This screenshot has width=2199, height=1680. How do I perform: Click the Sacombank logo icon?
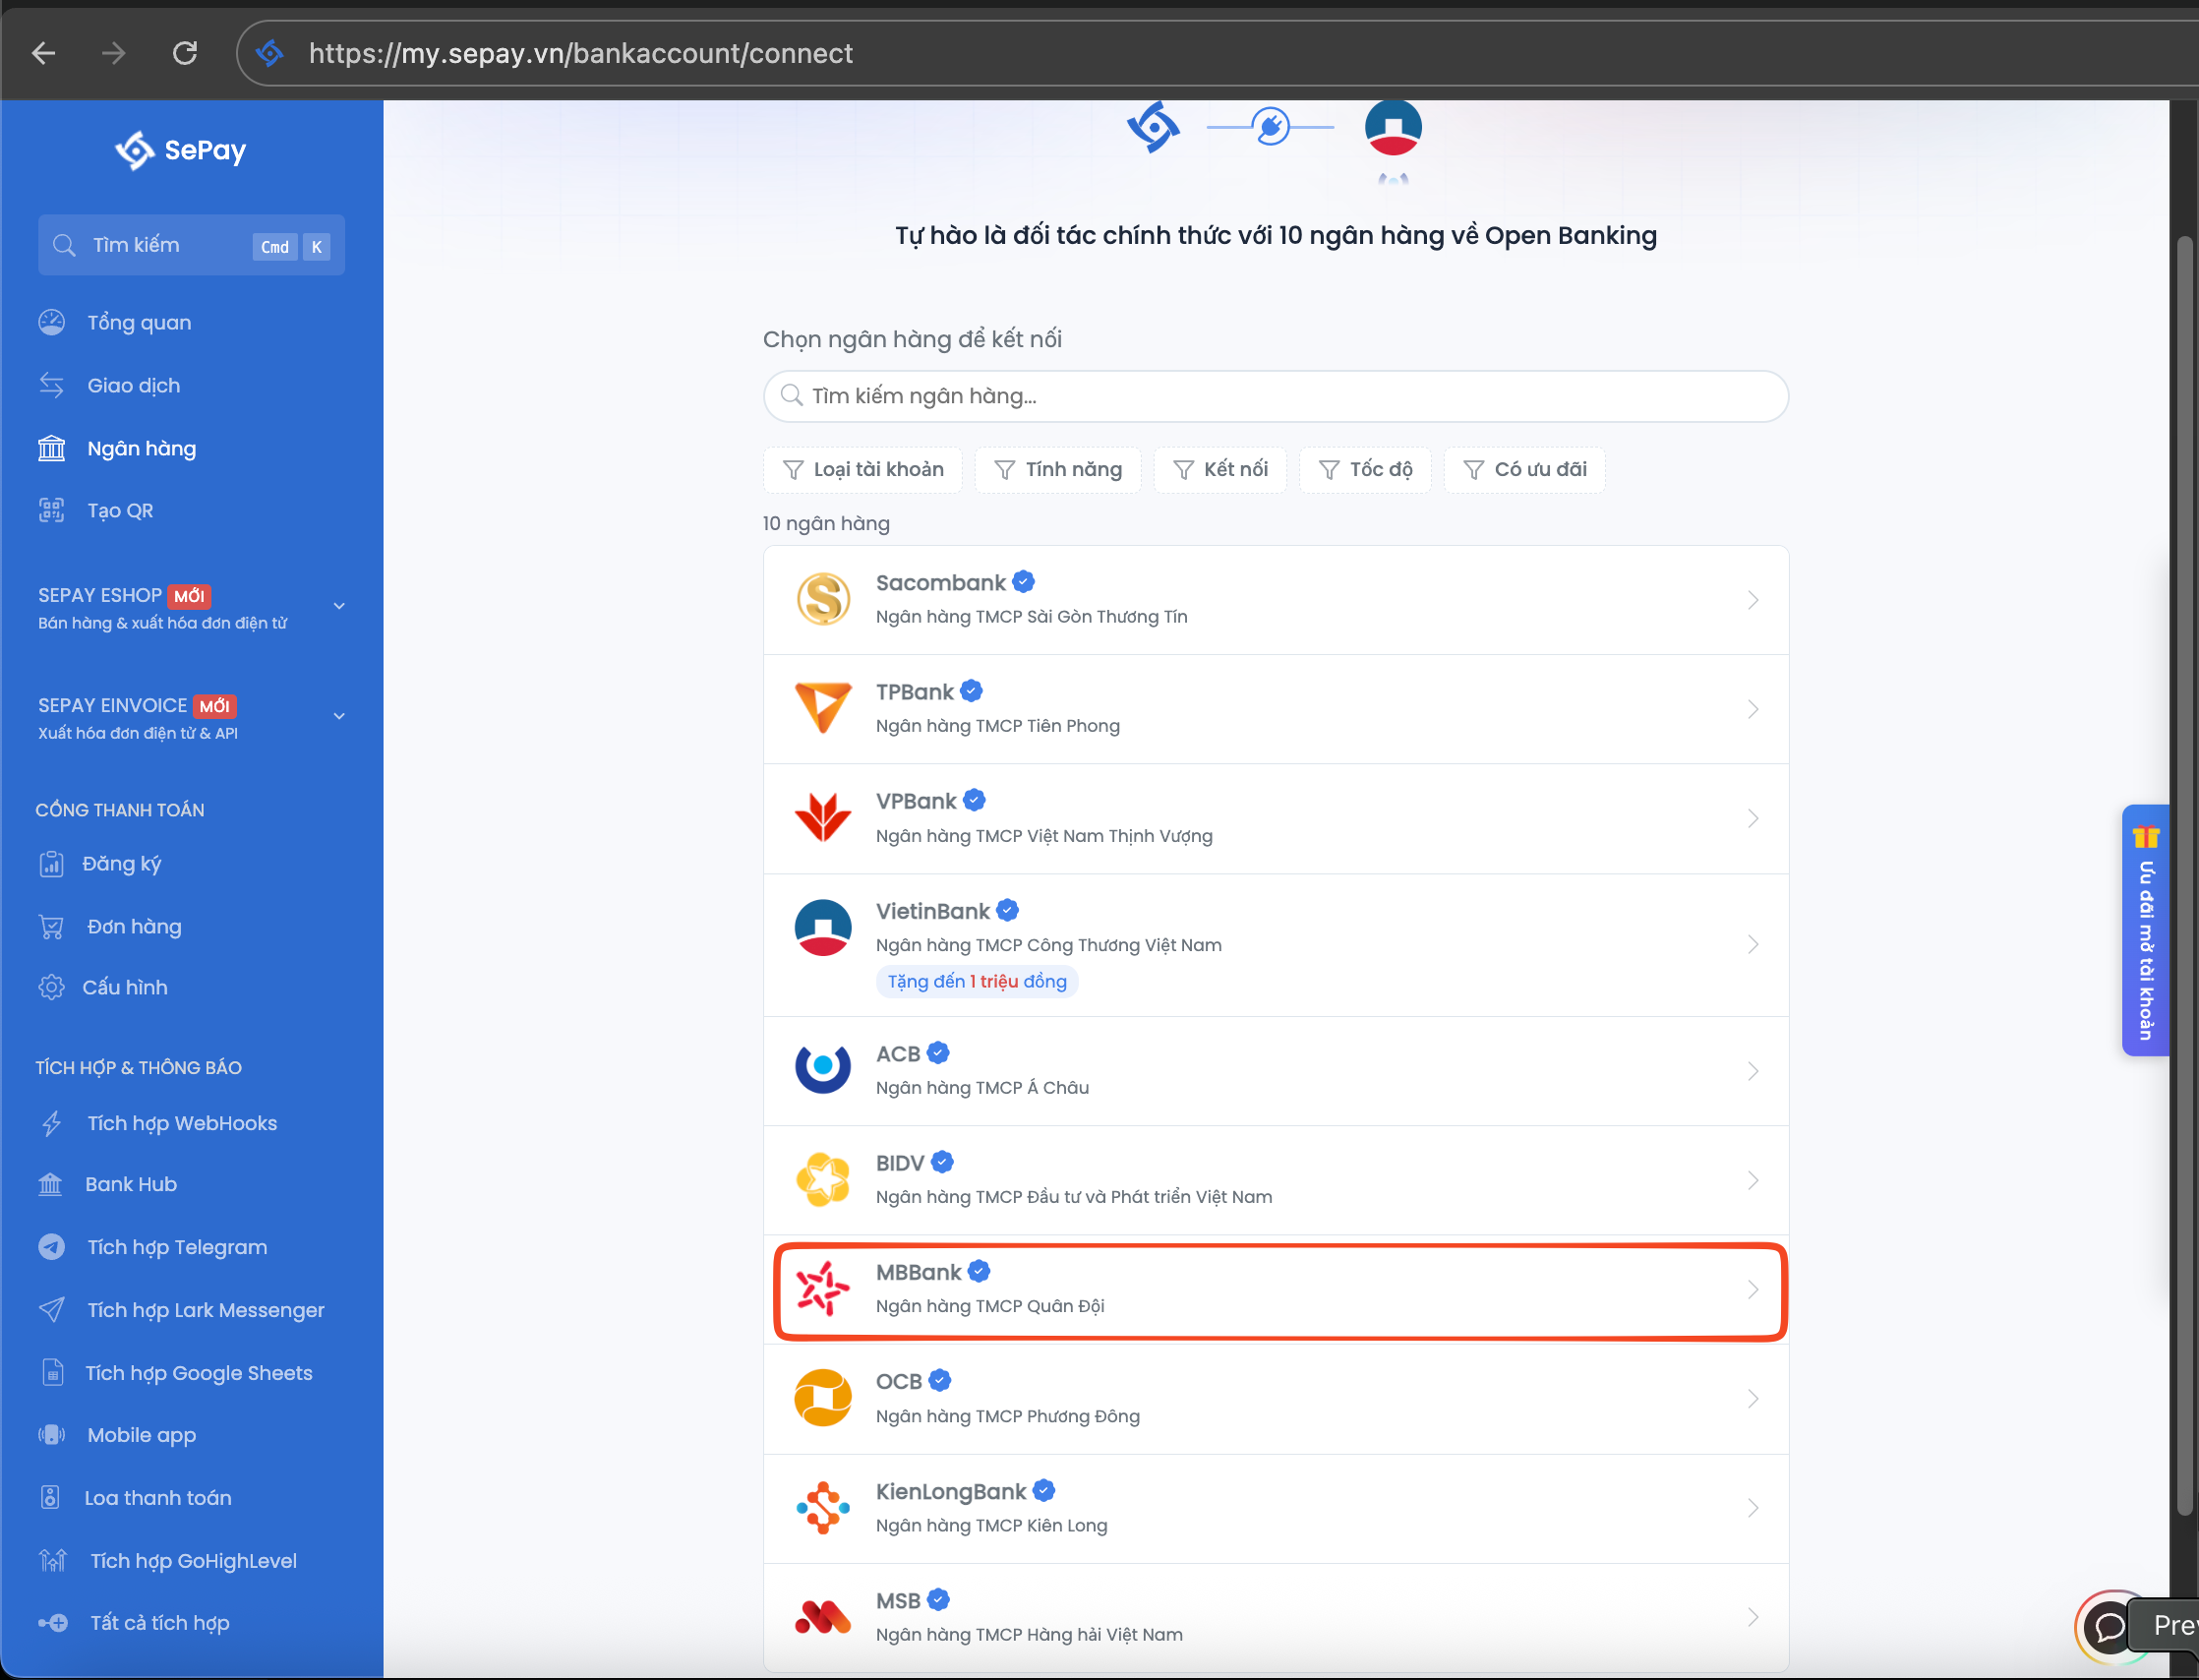tap(822, 599)
